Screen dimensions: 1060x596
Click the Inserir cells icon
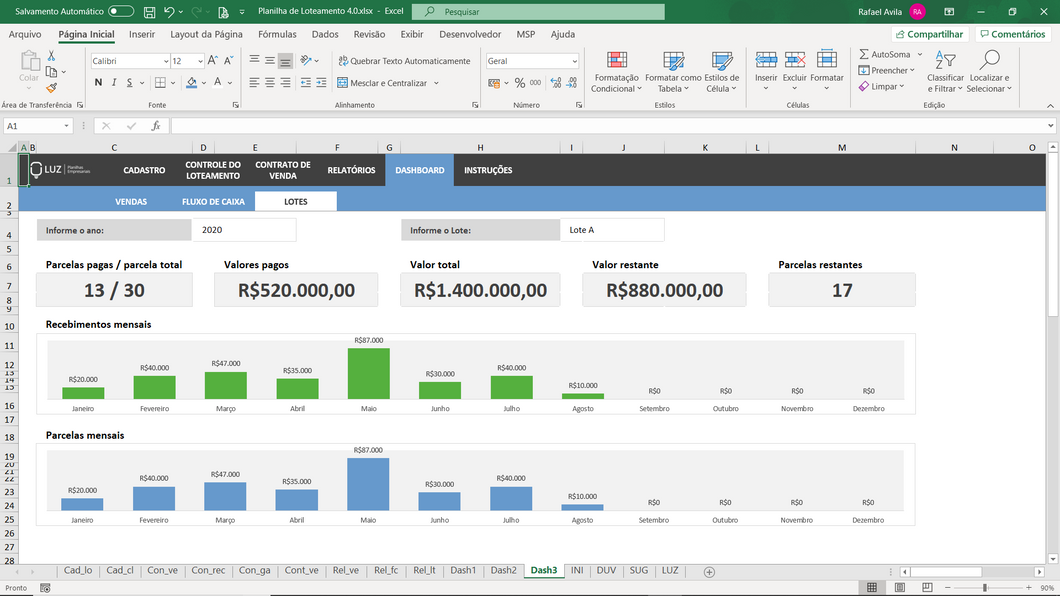point(766,68)
